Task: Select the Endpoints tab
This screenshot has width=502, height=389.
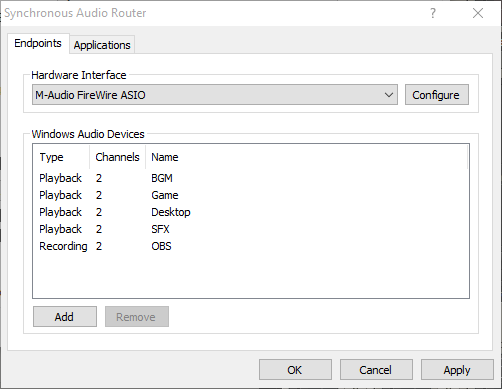Action: [x=38, y=43]
